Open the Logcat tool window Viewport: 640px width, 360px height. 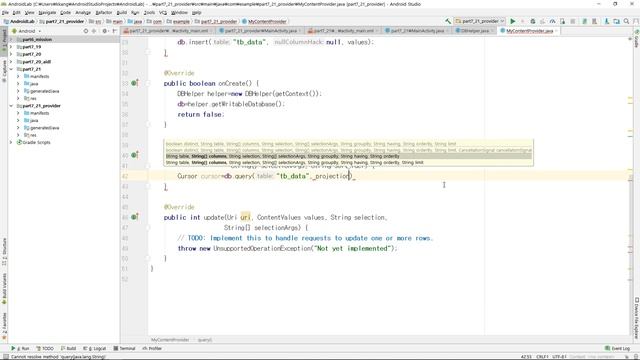[94, 349]
